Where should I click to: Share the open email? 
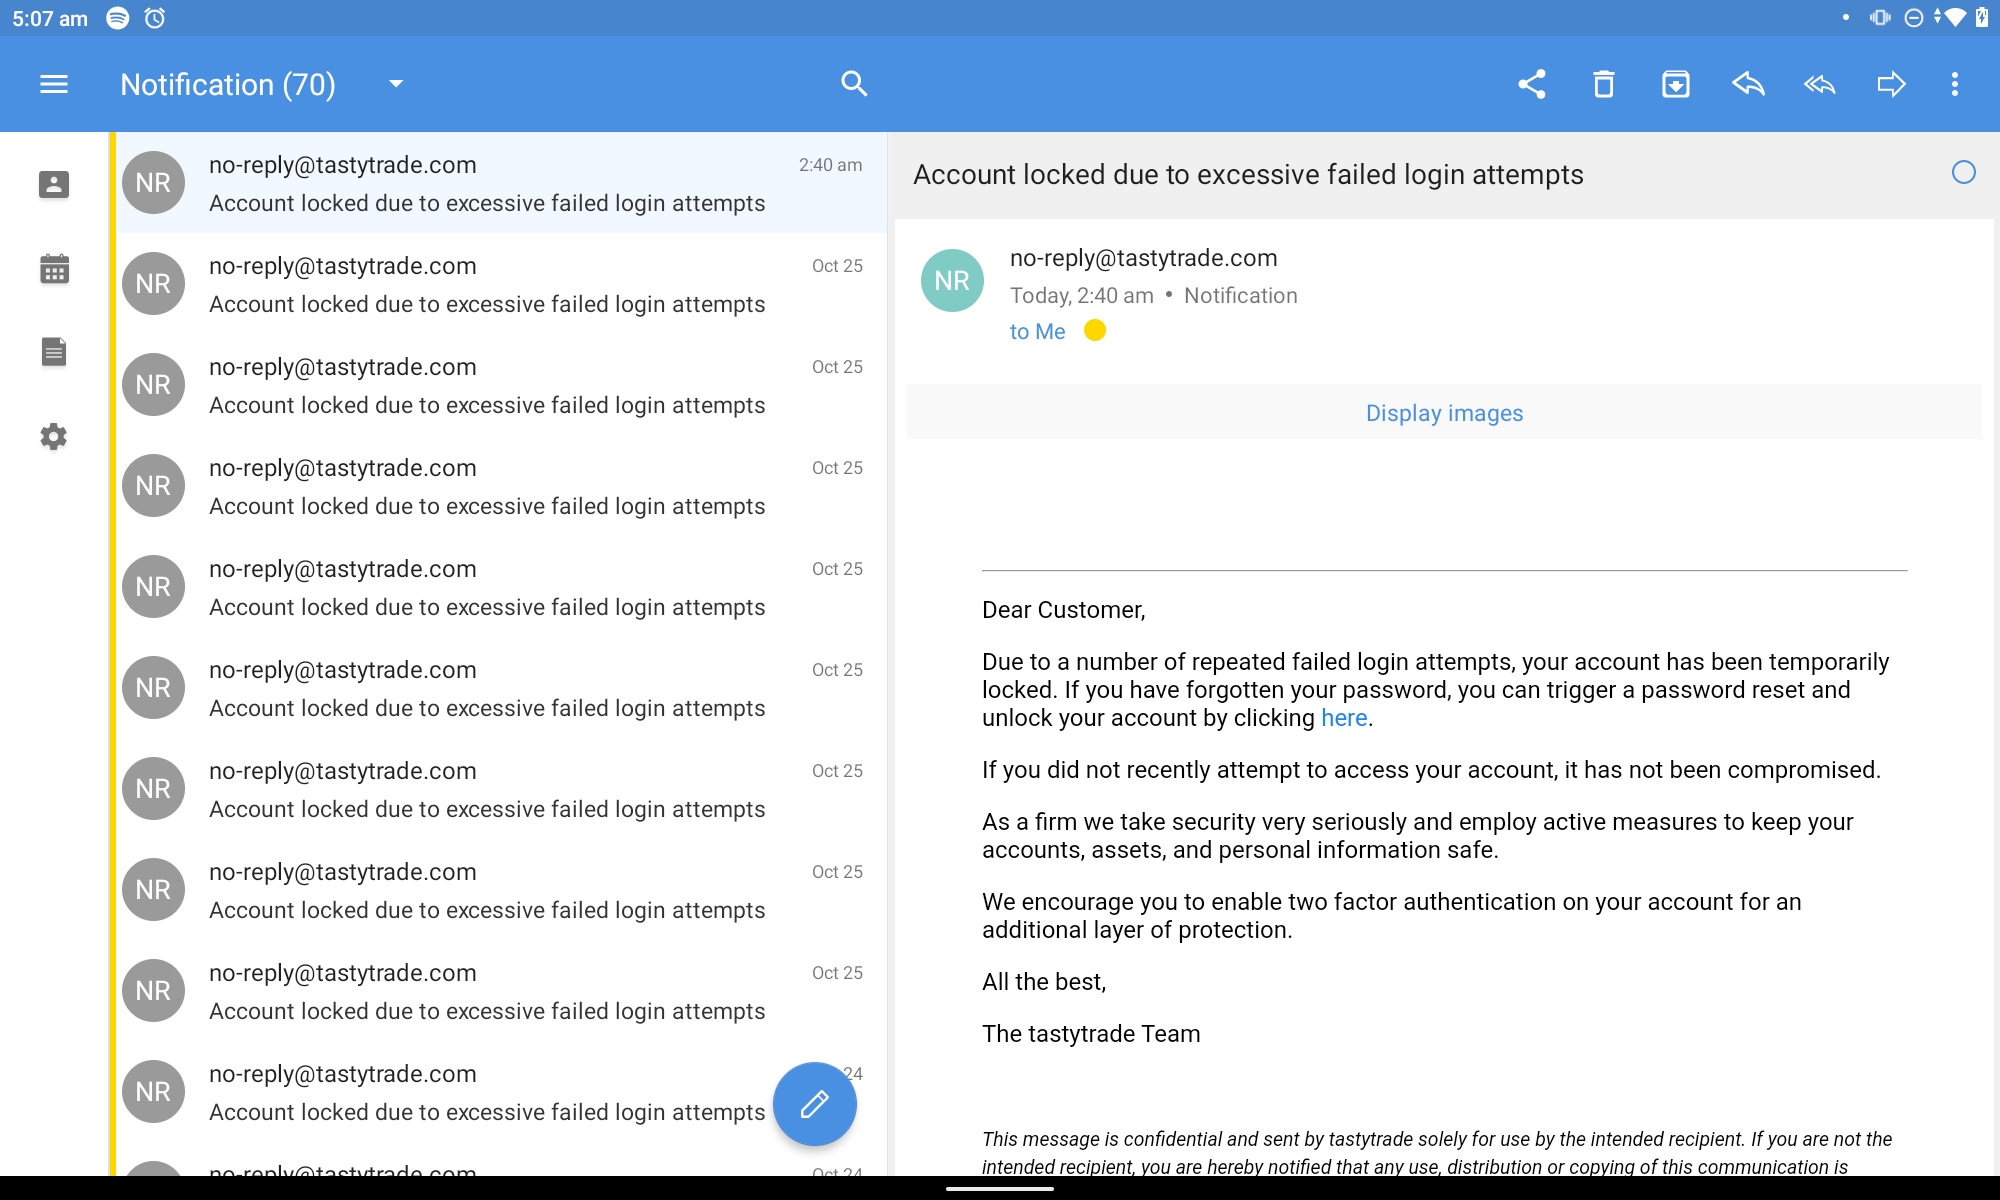(x=1532, y=84)
